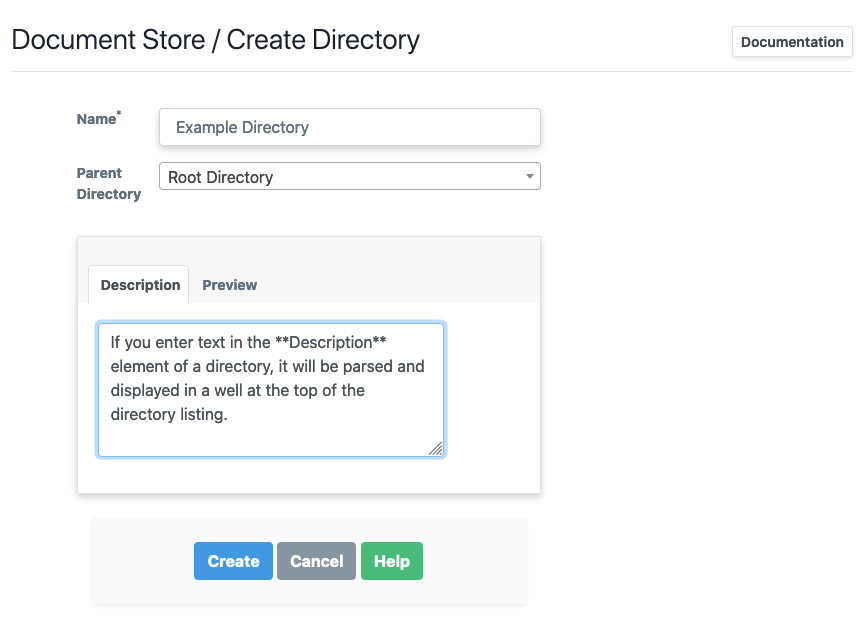Switch to the Preview tab
Image resolution: width=867 pixels, height=631 pixels.
point(229,285)
